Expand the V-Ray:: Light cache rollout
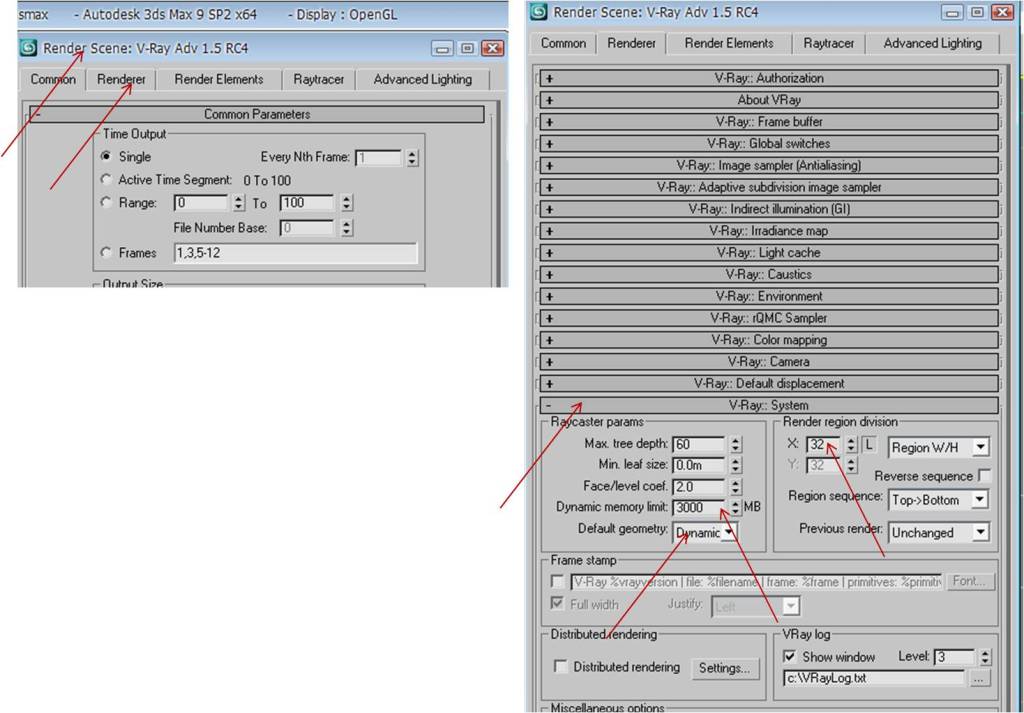 (x=769, y=253)
